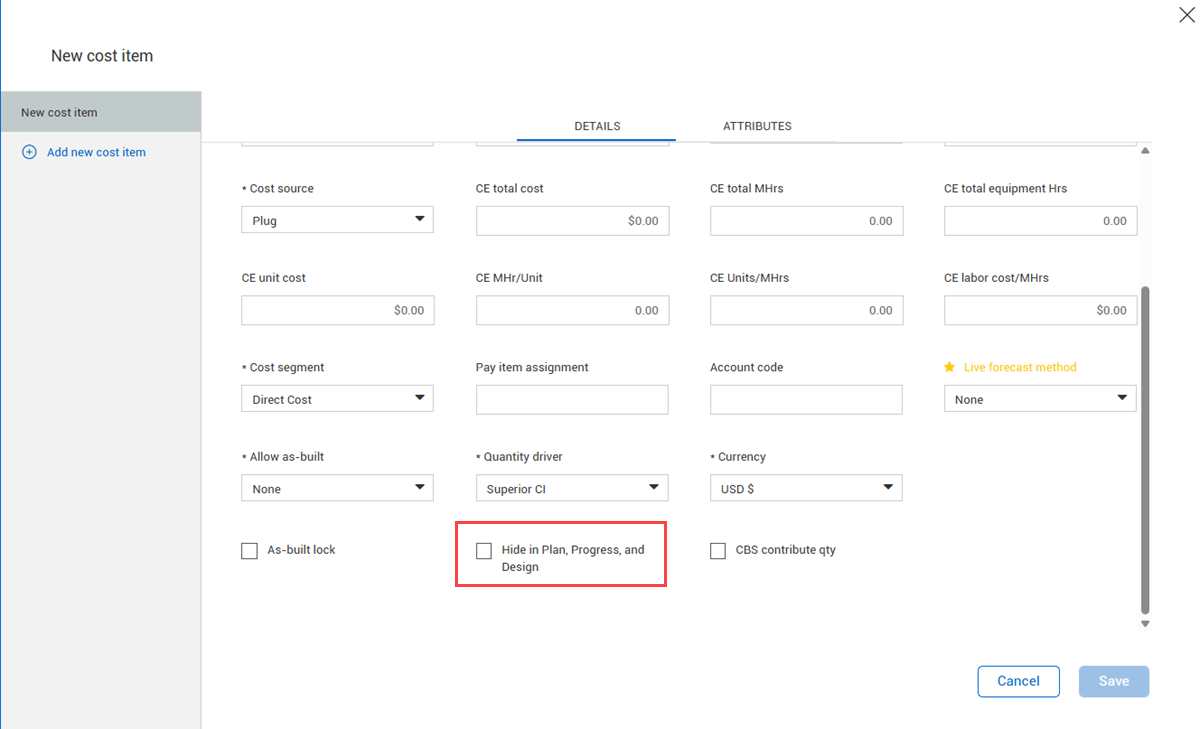Viewport: 1200px width, 729px height.
Task: Enable the As-built lock checkbox
Action: pos(250,550)
